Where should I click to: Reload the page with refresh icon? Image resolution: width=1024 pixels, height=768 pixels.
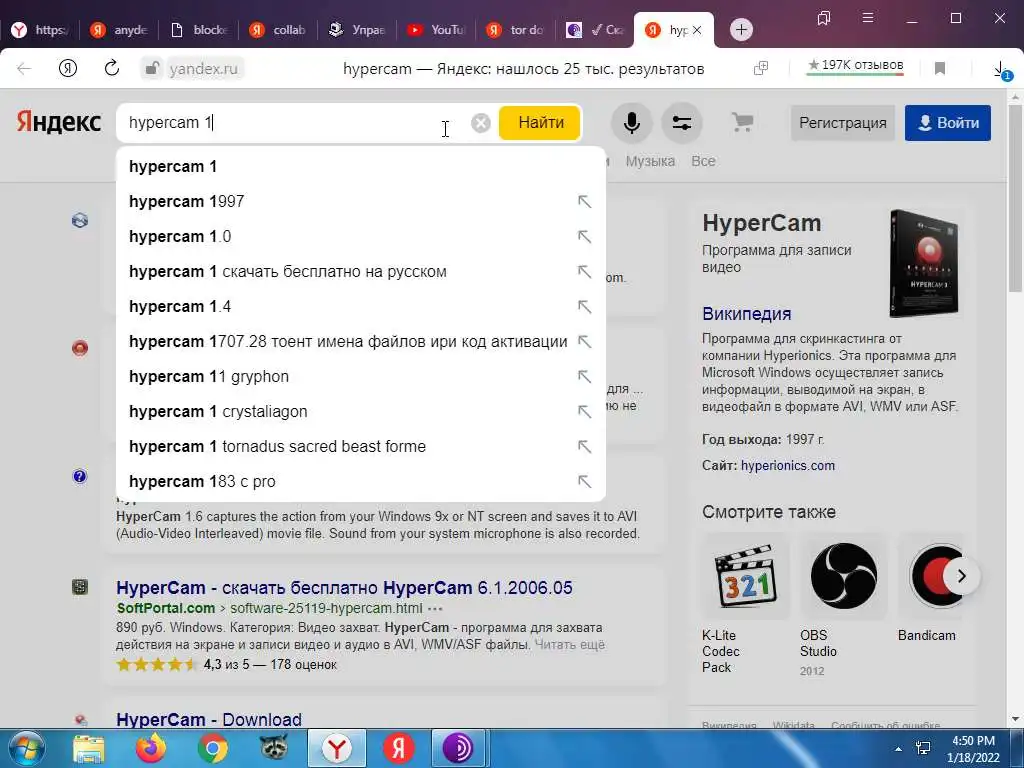[x=112, y=67]
